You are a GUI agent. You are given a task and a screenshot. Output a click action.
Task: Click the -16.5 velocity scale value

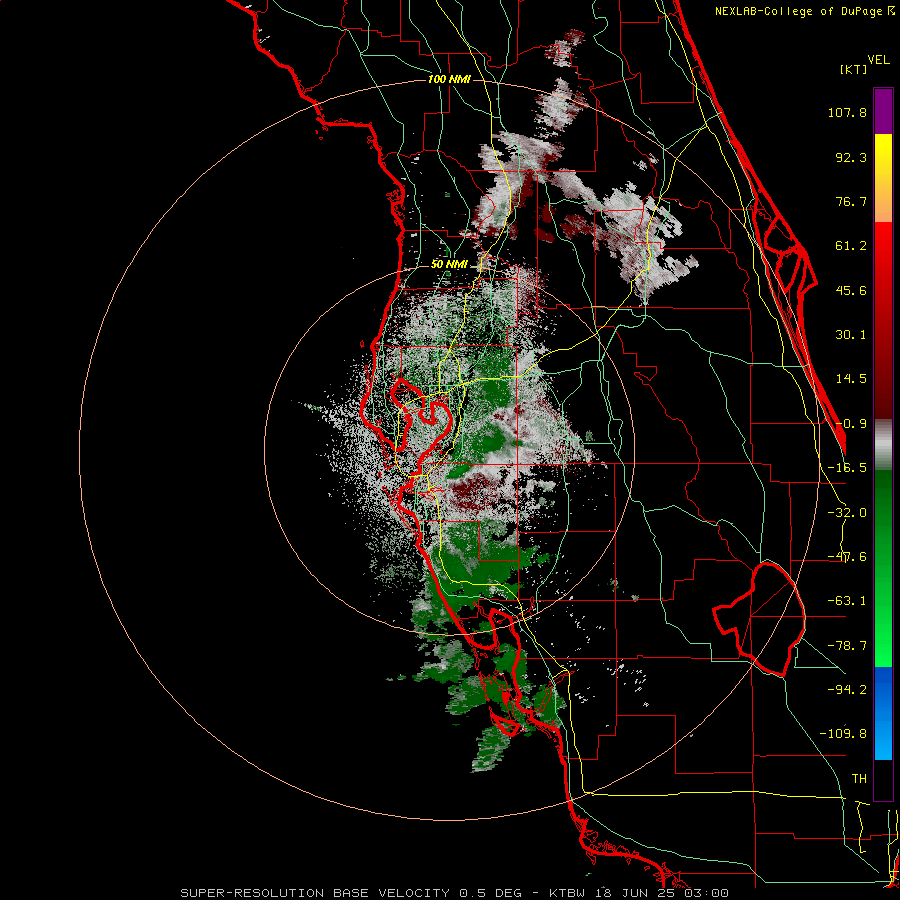coord(847,468)
